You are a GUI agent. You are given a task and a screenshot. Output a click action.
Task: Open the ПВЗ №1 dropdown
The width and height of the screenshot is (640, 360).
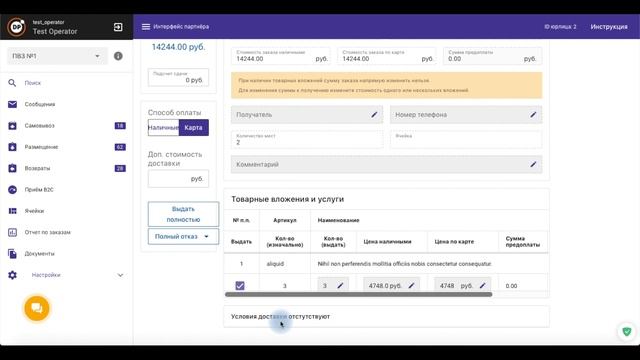coord(57,56)
